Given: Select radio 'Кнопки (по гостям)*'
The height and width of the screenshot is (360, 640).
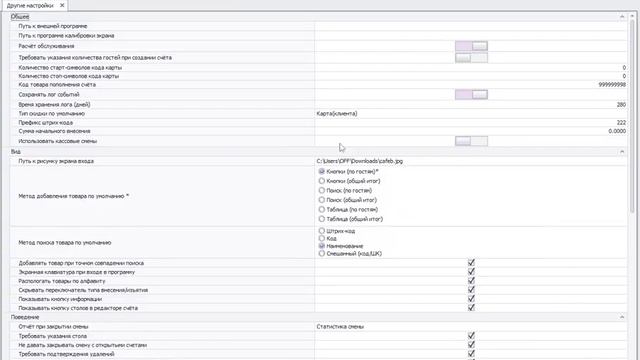Looking at the screenshot, I should click(322, 171).
